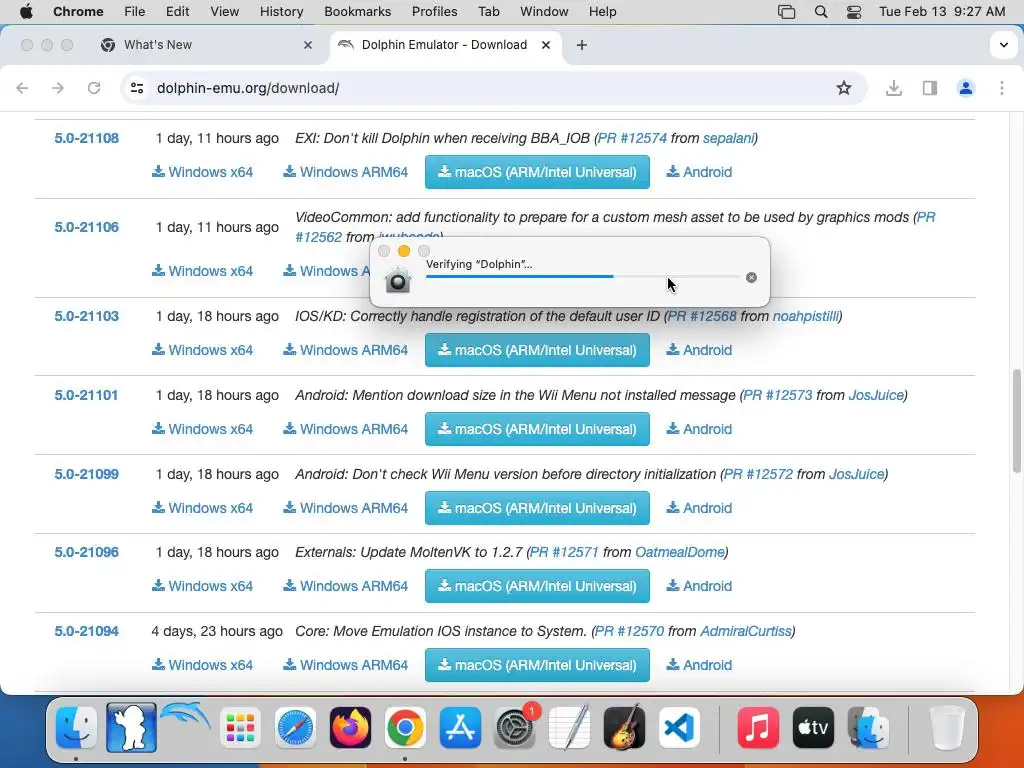Viewport: 1024px width, 768px height.
Task: Open TextEdit from the Dock
Action: click(569, 728)
